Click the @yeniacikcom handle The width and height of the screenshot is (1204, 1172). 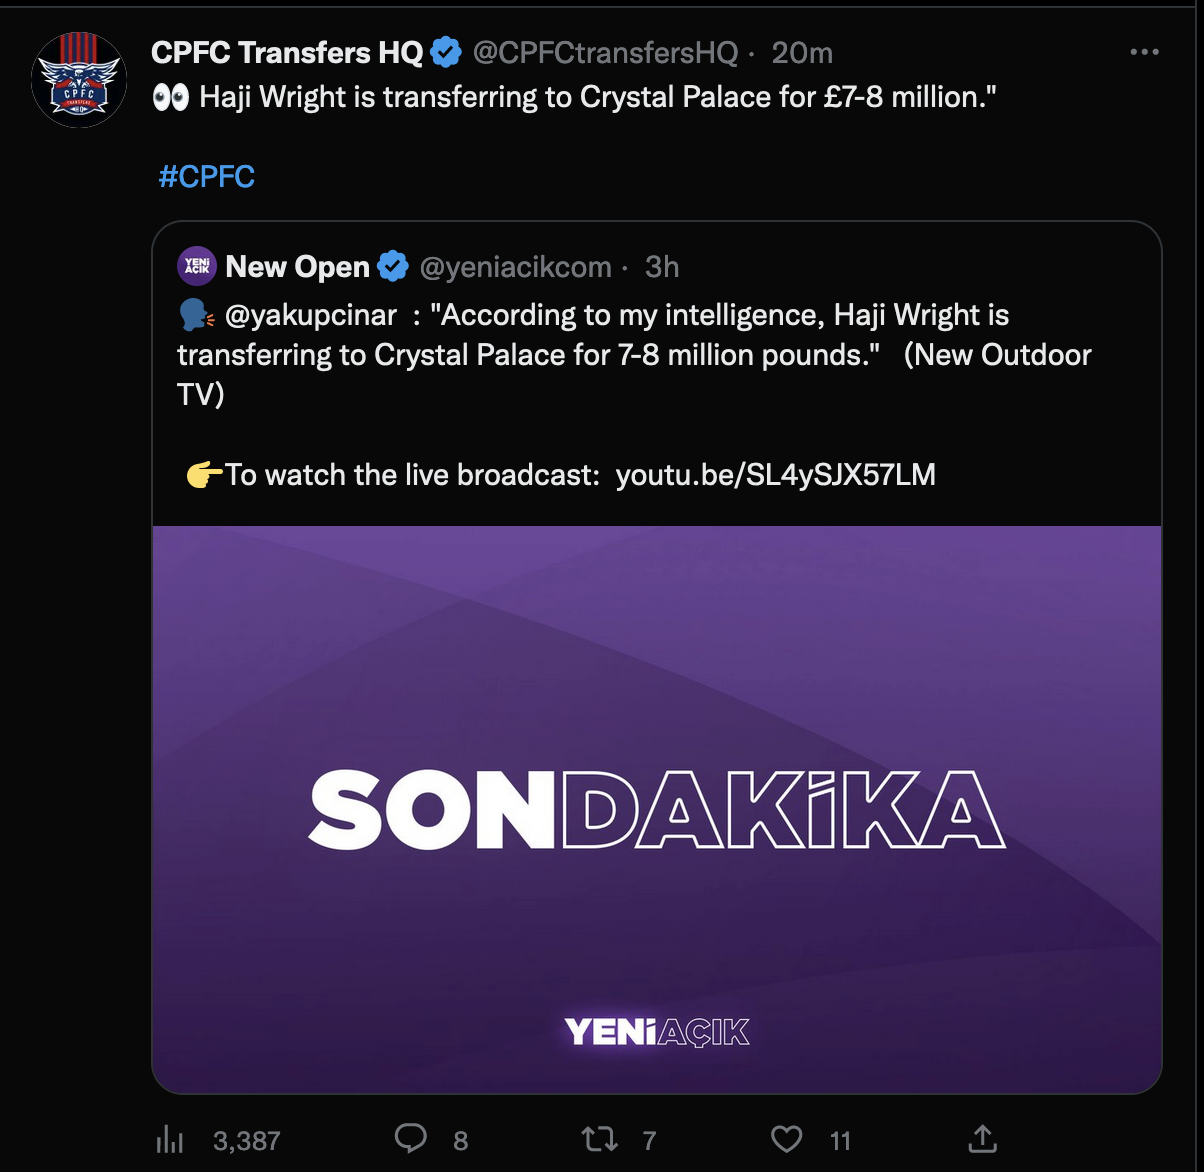pos(515,267)
